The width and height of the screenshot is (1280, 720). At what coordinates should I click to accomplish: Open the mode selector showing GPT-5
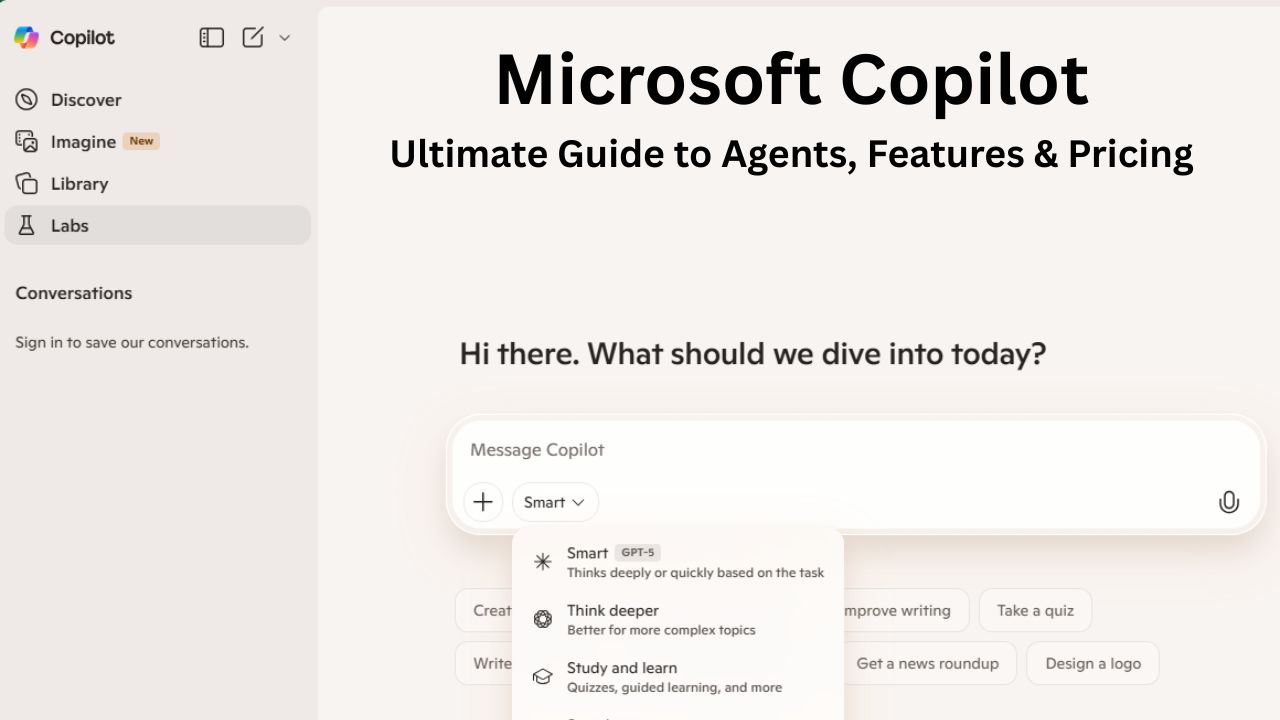(x=554, y=502)
